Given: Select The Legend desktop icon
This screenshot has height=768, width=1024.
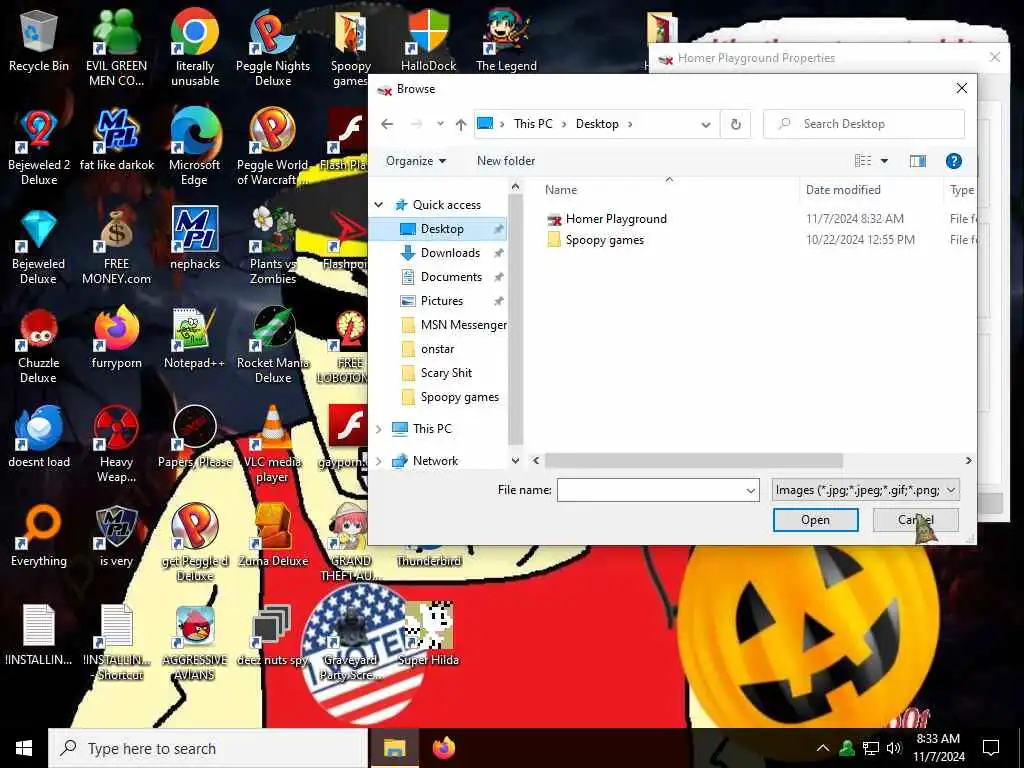Looking at the screenshot, I should click(x=506, y=41).
